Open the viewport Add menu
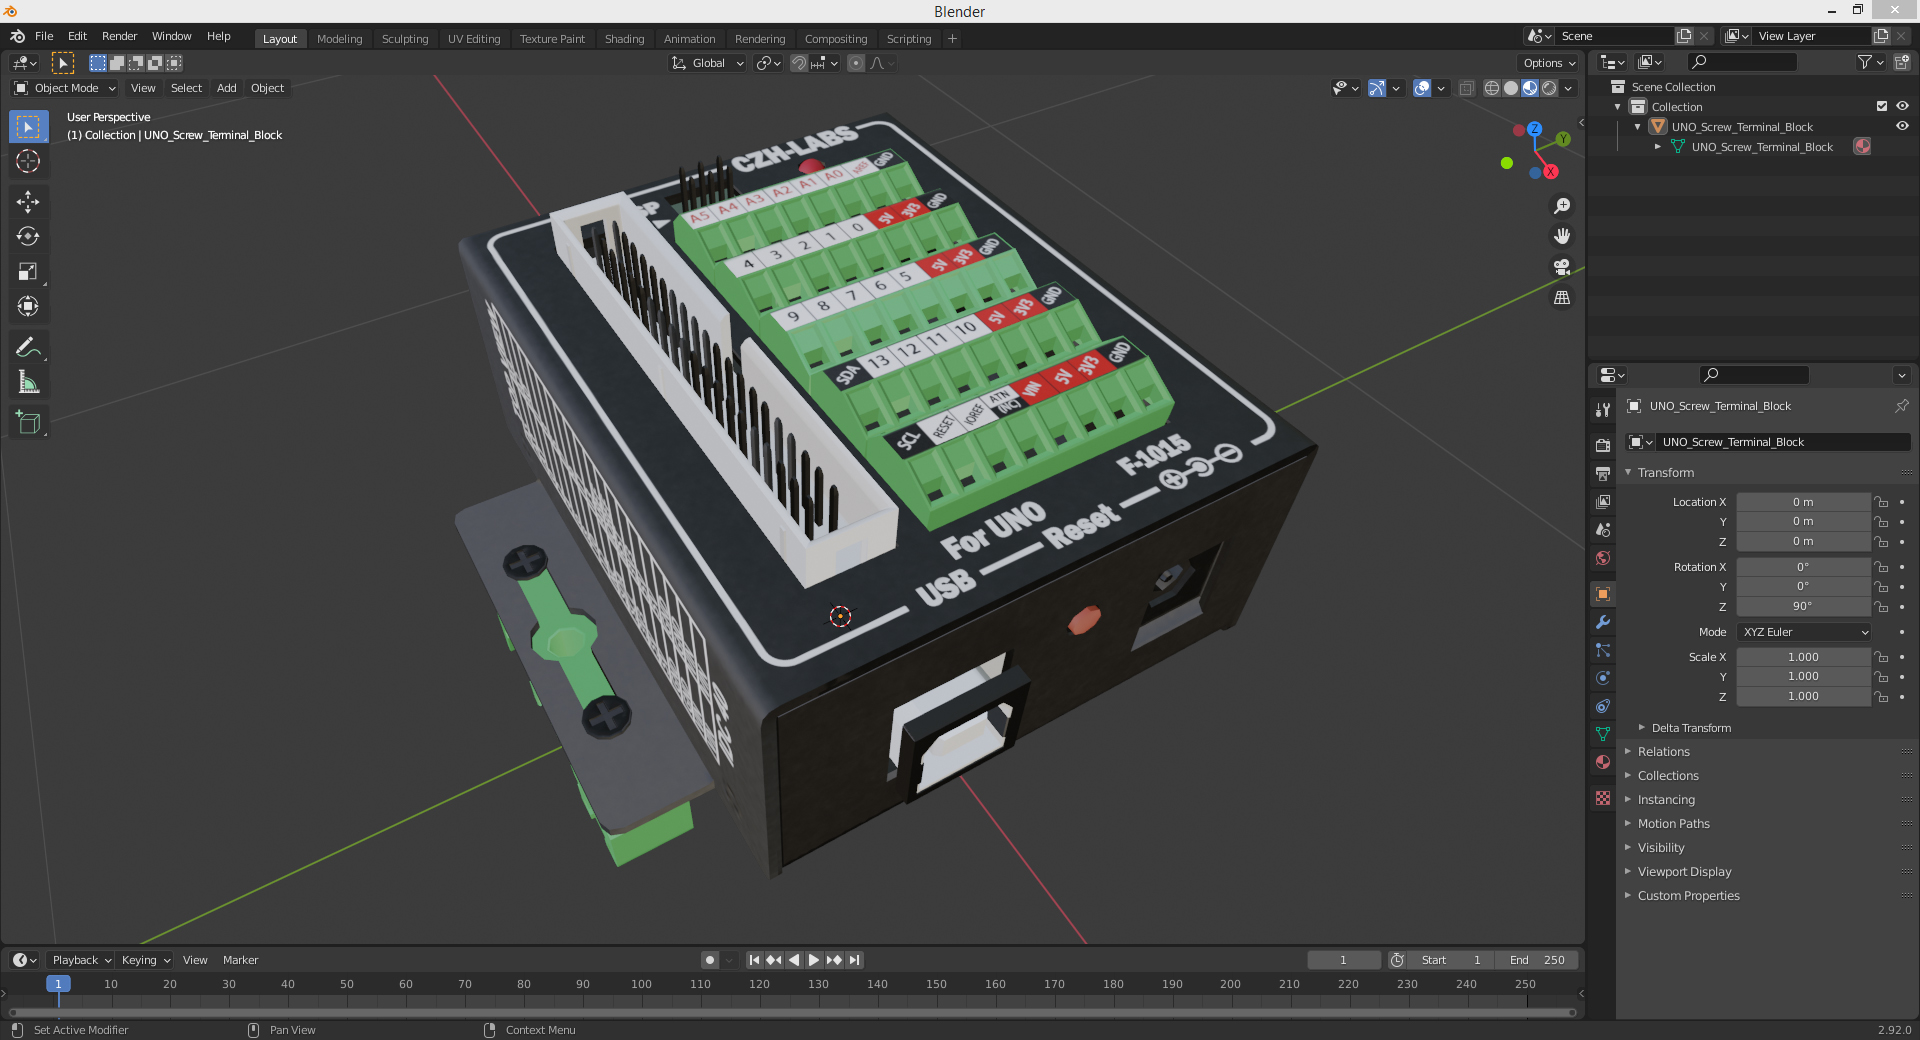The height and width of the screenshot is (1040, 1920). [227, 88]
